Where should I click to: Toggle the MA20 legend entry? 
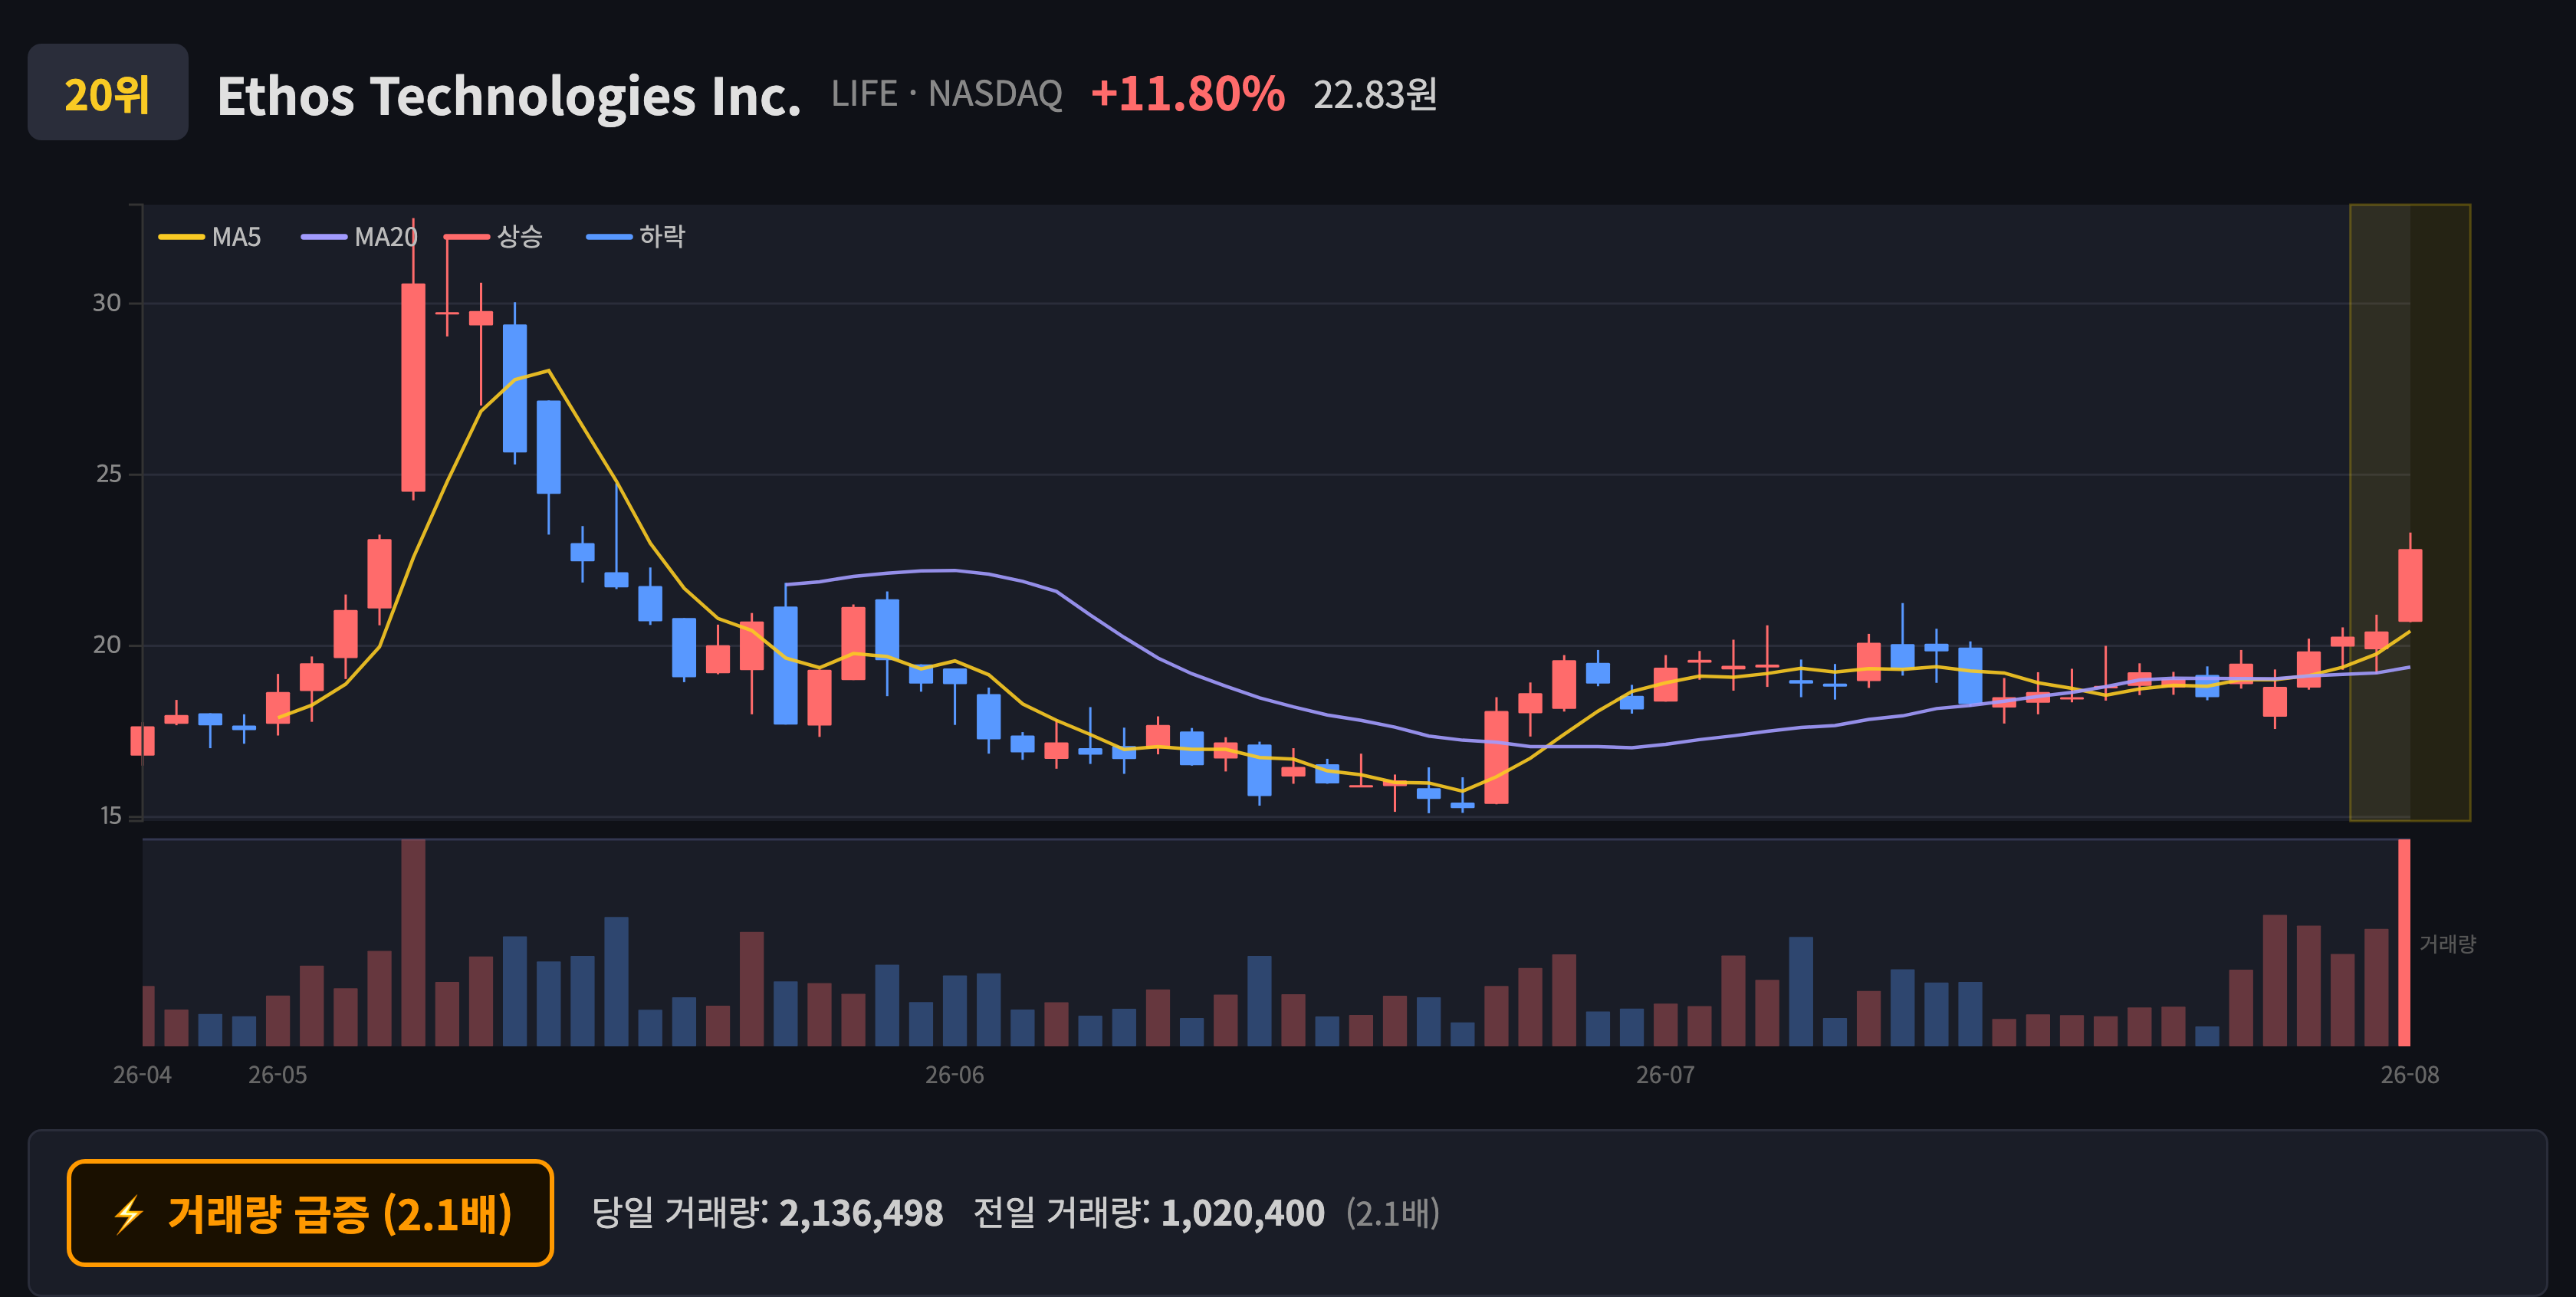tap(359, 237)
